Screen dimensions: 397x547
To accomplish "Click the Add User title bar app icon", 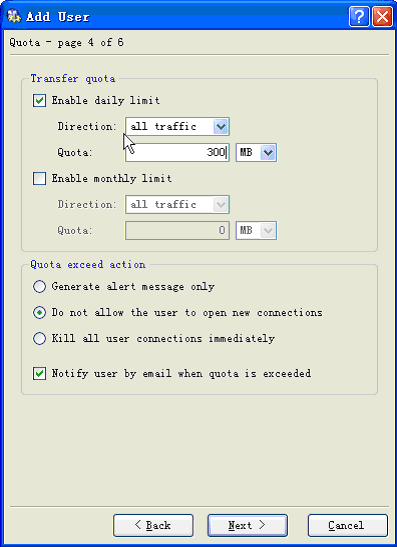I will pyautogui.click(x=14, y=16).
